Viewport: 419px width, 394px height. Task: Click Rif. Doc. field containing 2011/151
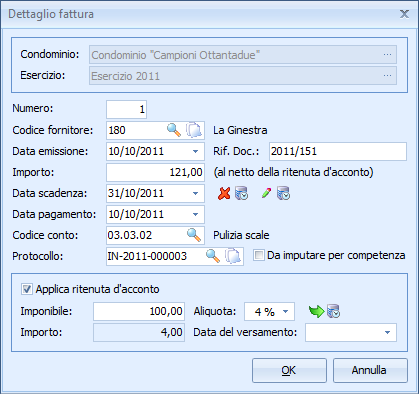(x=338, y=151)
